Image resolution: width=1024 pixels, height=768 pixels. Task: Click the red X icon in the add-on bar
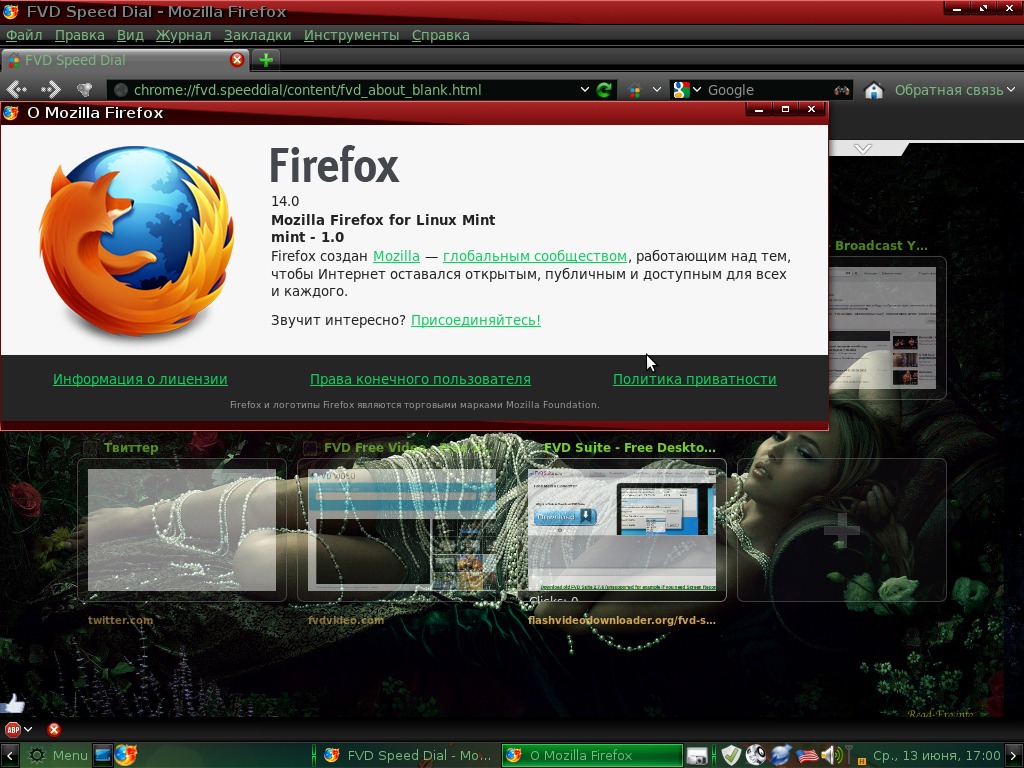pyautogui.click(x=54, y=729)
